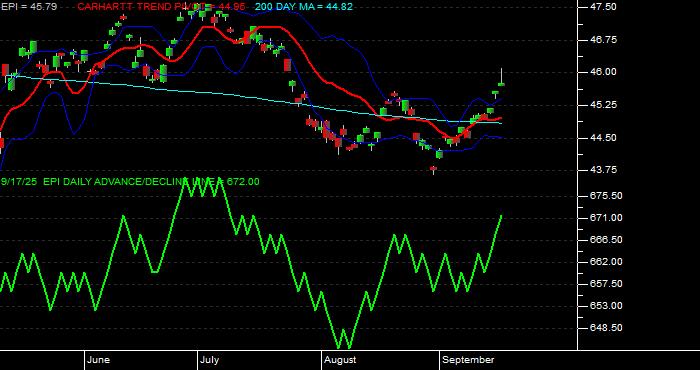
Task: Click the 675.50 indicator axis value
Action: click(605, 196)
